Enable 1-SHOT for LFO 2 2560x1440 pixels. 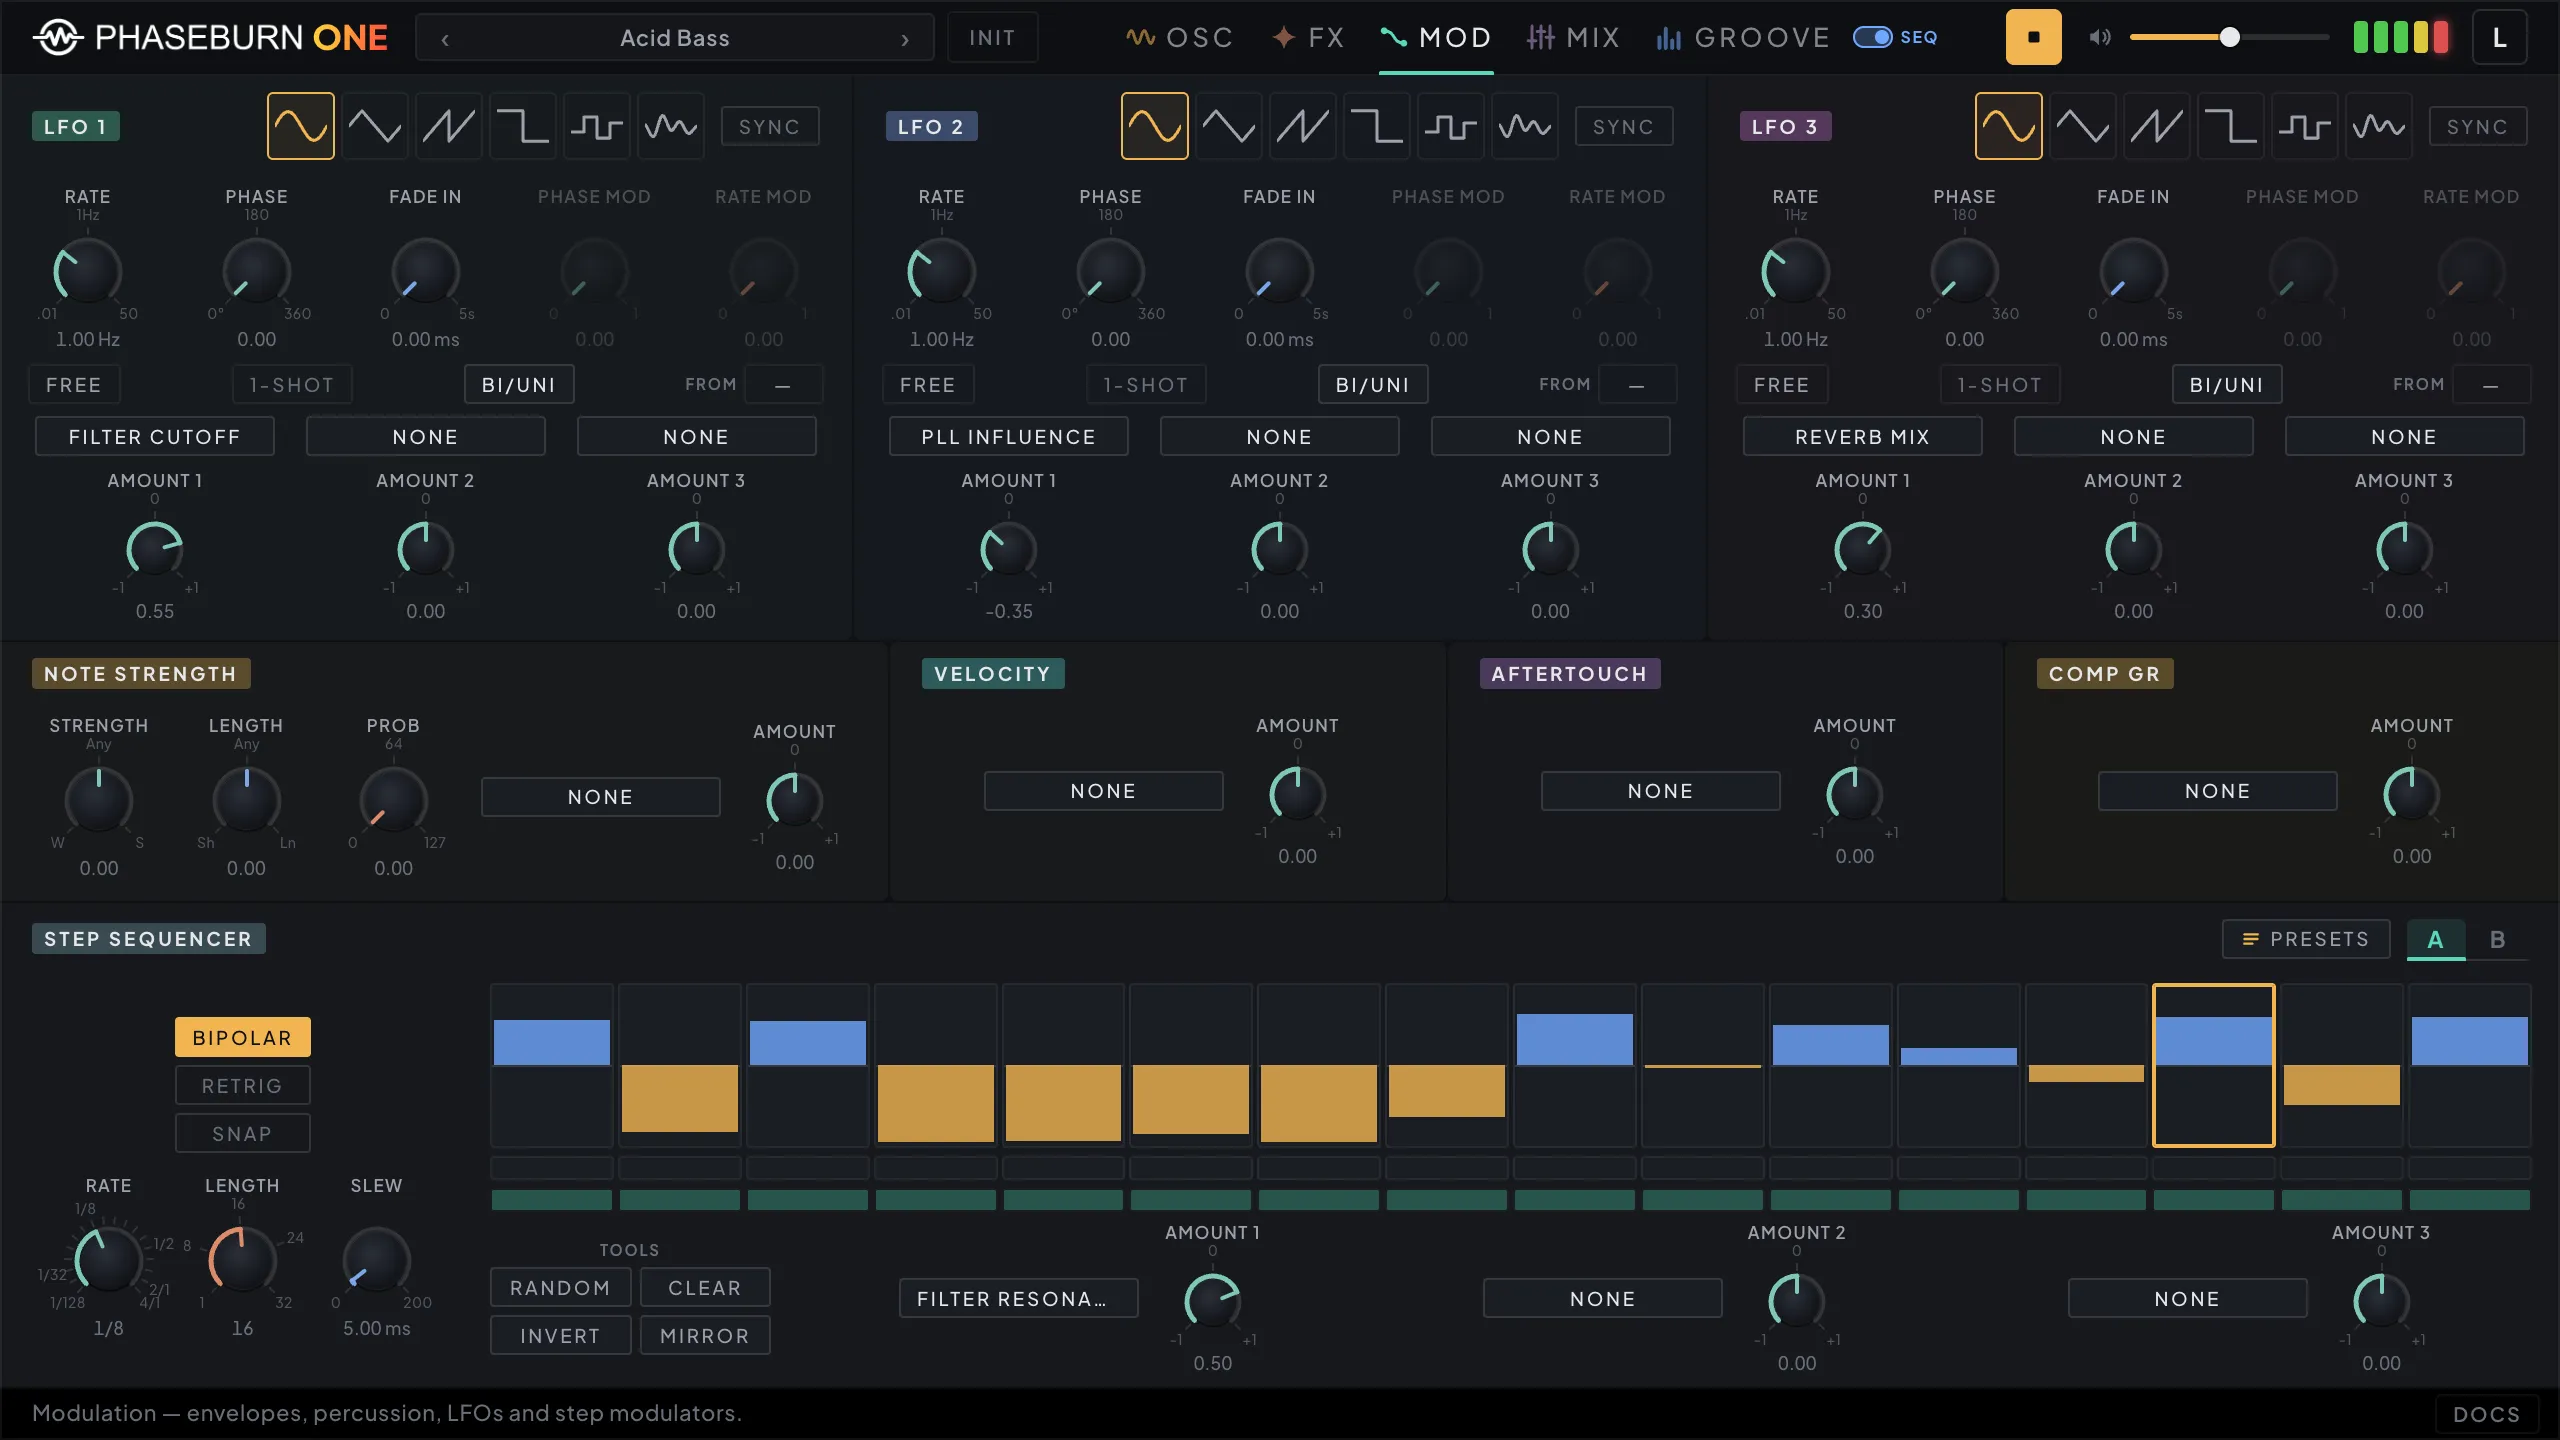[1146, 384]
